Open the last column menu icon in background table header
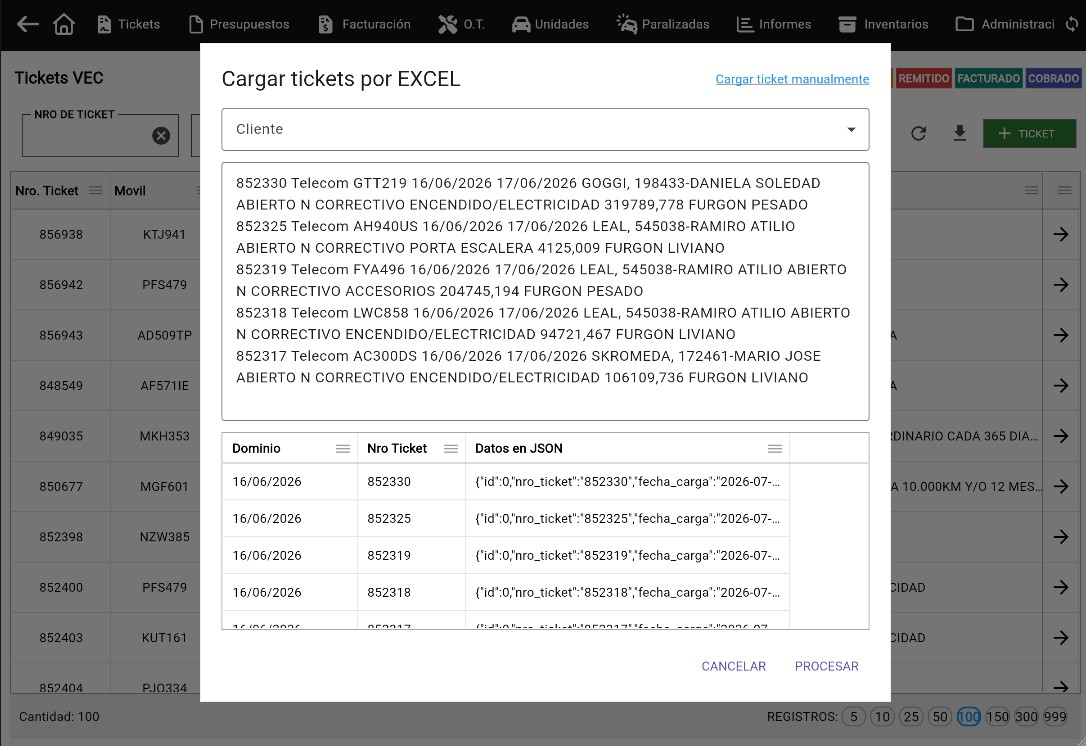This screenshot has width=1086, height=746. [x=1065, y=190]
